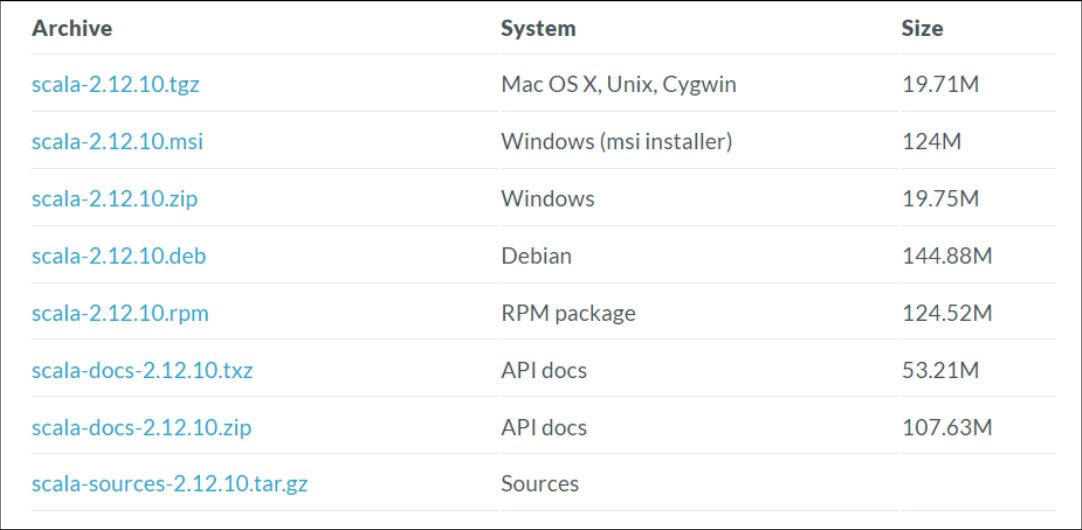Click 'API docs' in the docs zip row
Screen dimensions: 1082x530
click(x=544, y=428)
